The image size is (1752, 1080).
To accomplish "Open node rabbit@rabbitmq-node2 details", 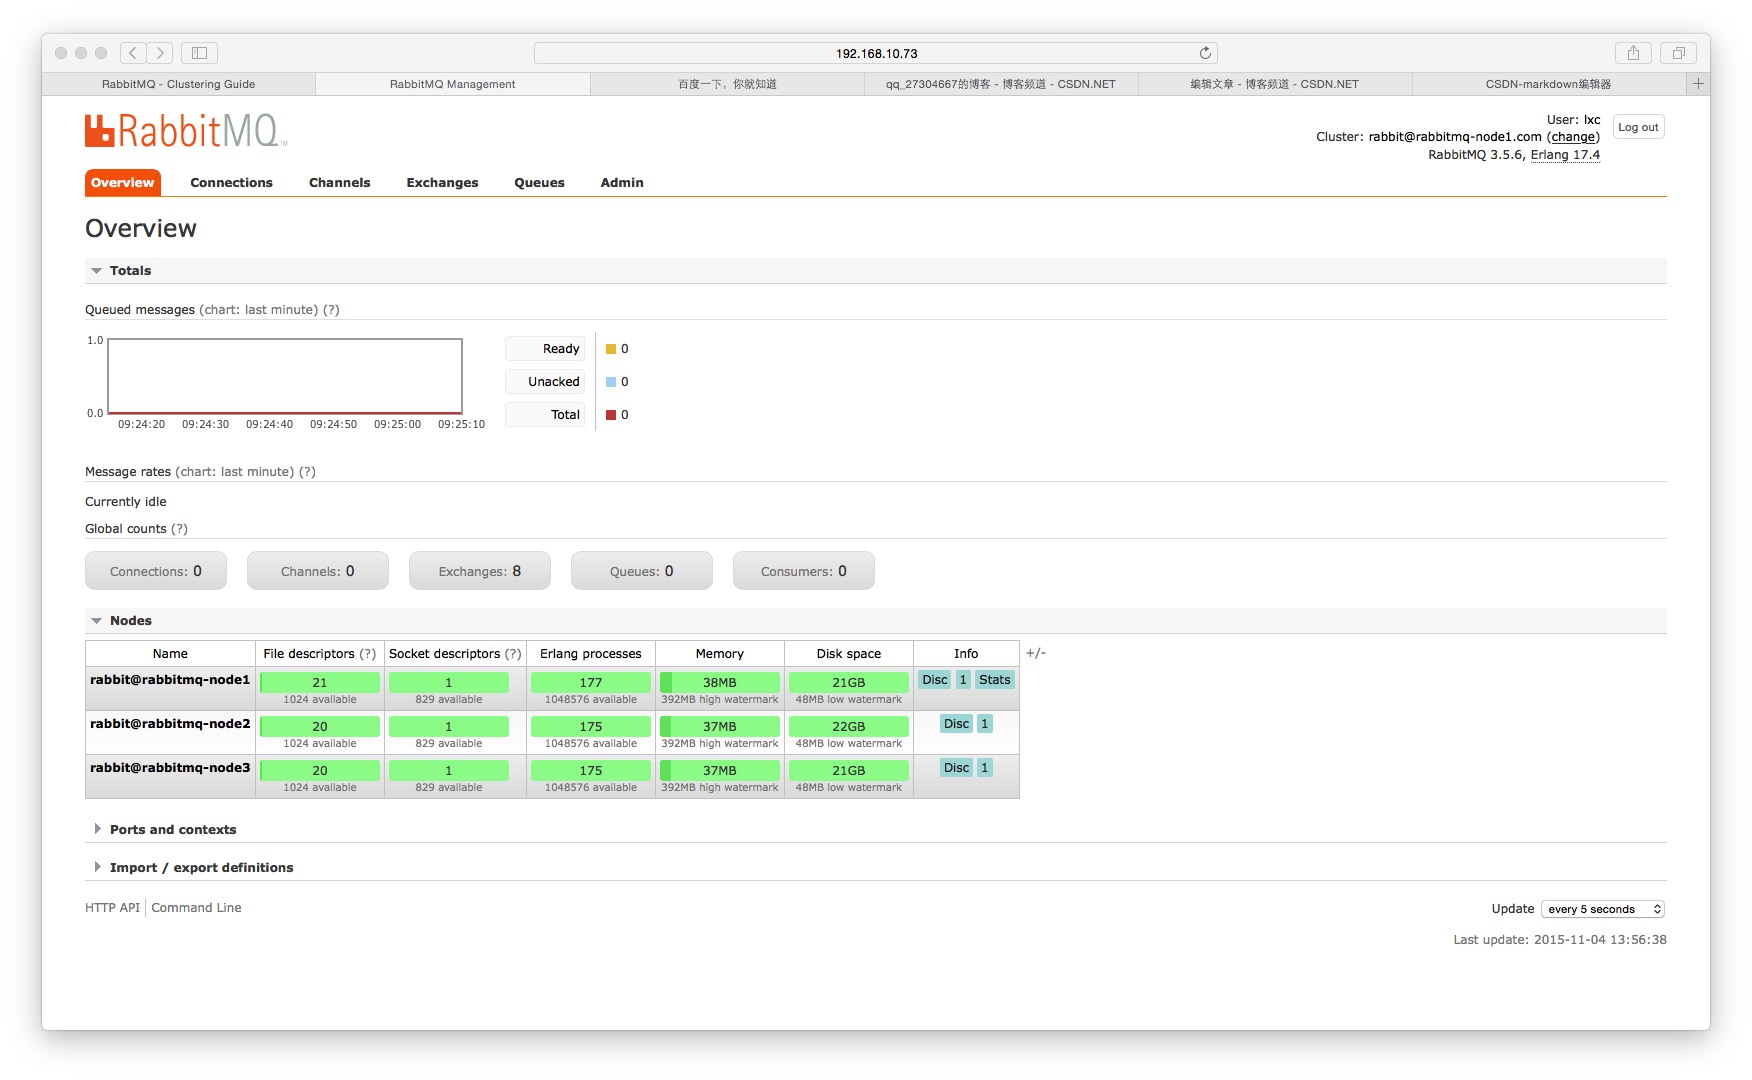I will pyautogui.click(x=170, y=724).
